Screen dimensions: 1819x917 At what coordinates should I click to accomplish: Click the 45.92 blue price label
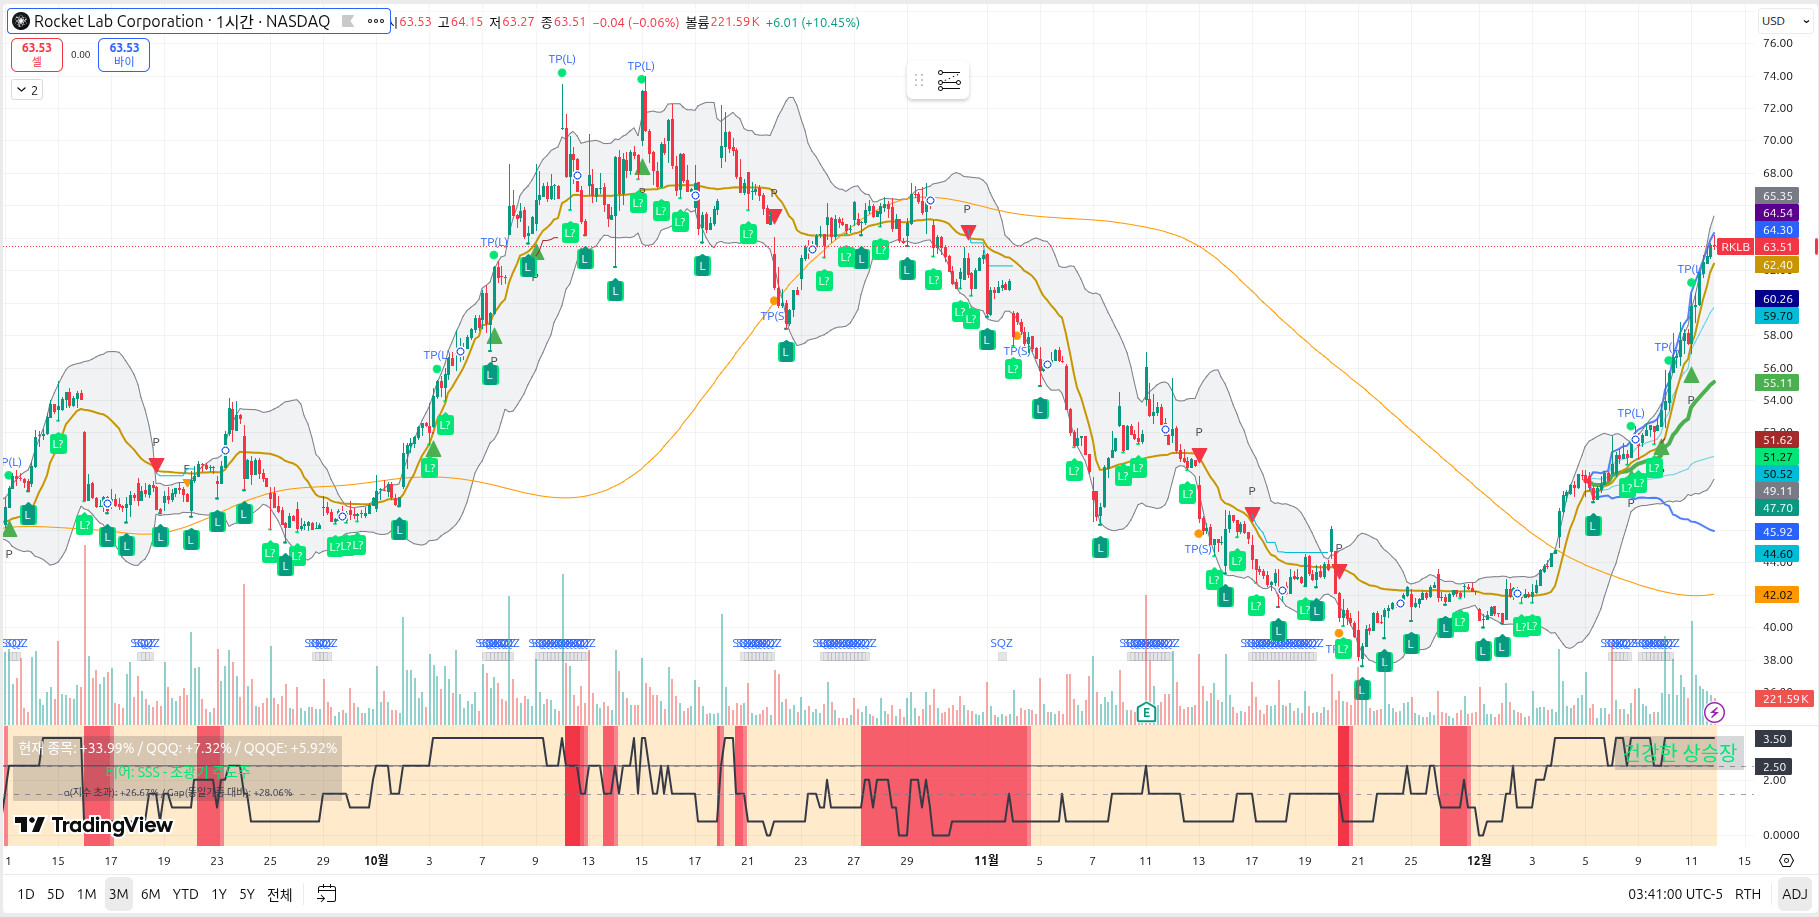[x=1777, y=532]
